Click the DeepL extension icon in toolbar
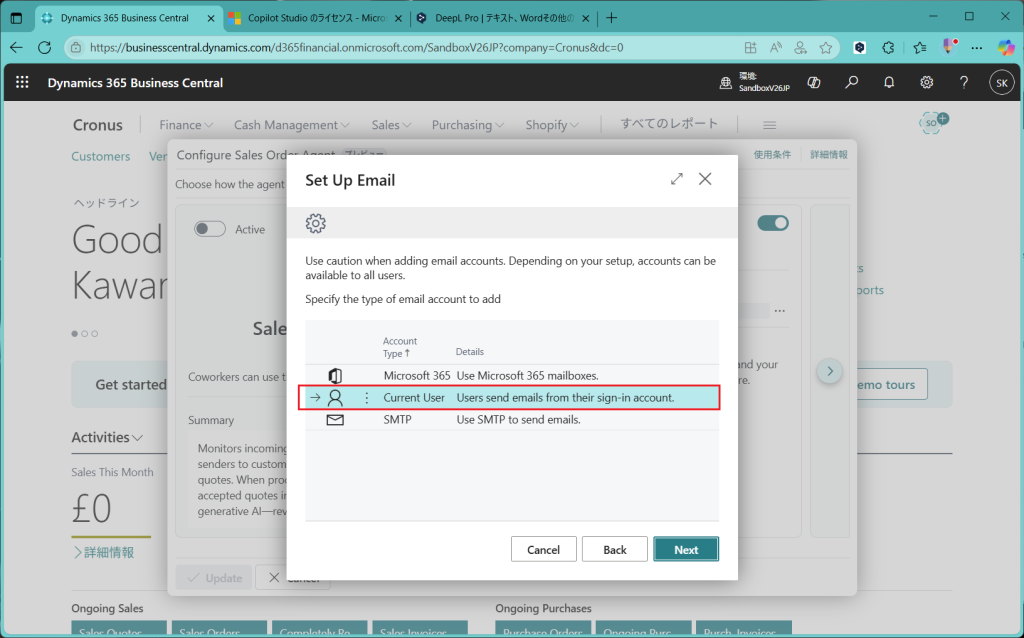 click(x=860, y=48)
